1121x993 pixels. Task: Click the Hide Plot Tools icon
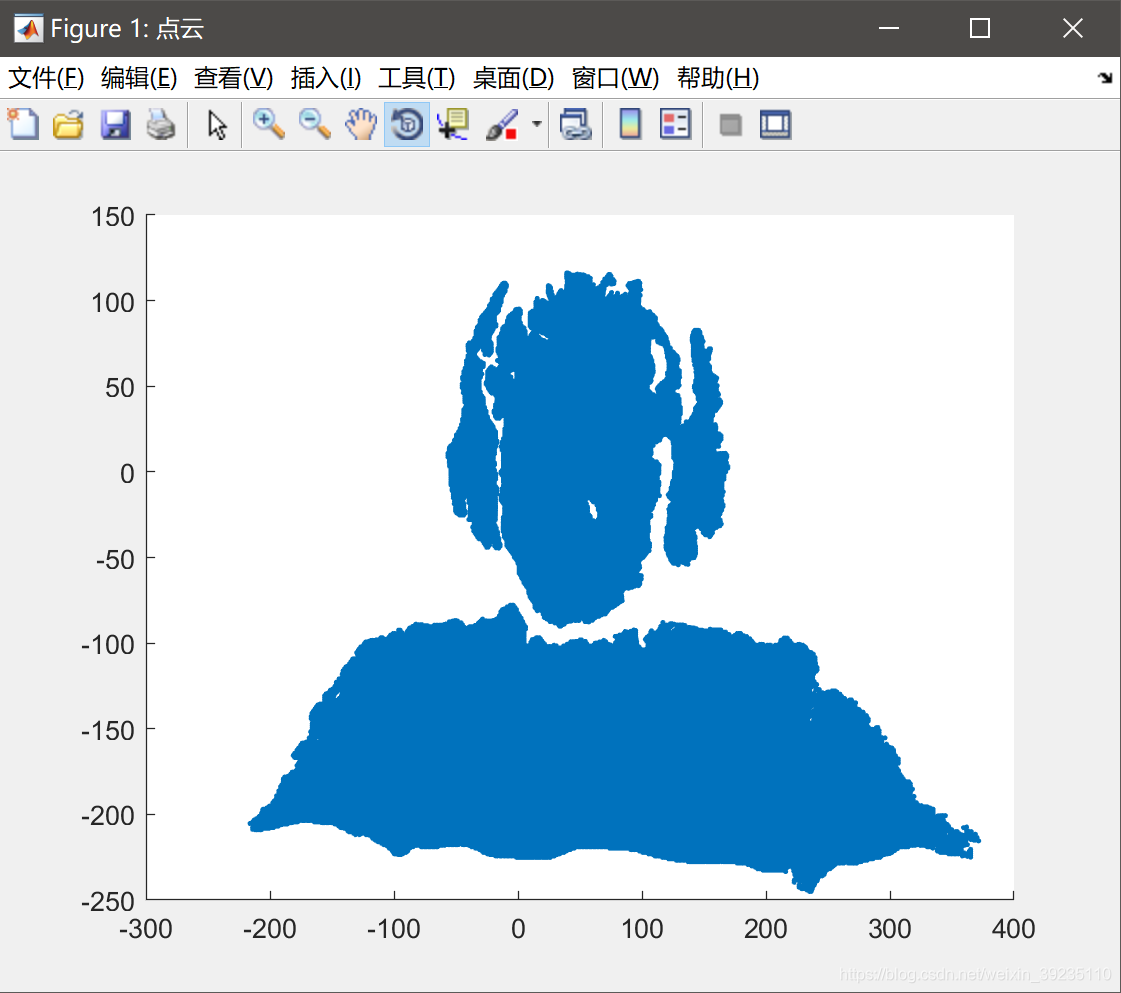pos(730,125)
